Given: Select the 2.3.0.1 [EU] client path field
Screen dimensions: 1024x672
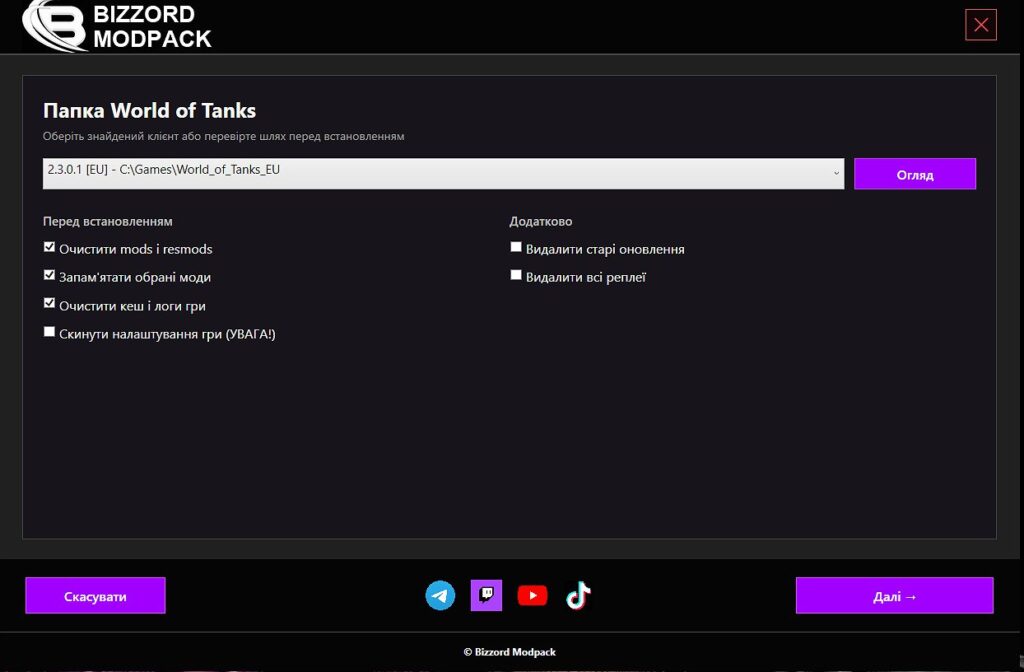Looking at the screenshot, I should (443, 174).
